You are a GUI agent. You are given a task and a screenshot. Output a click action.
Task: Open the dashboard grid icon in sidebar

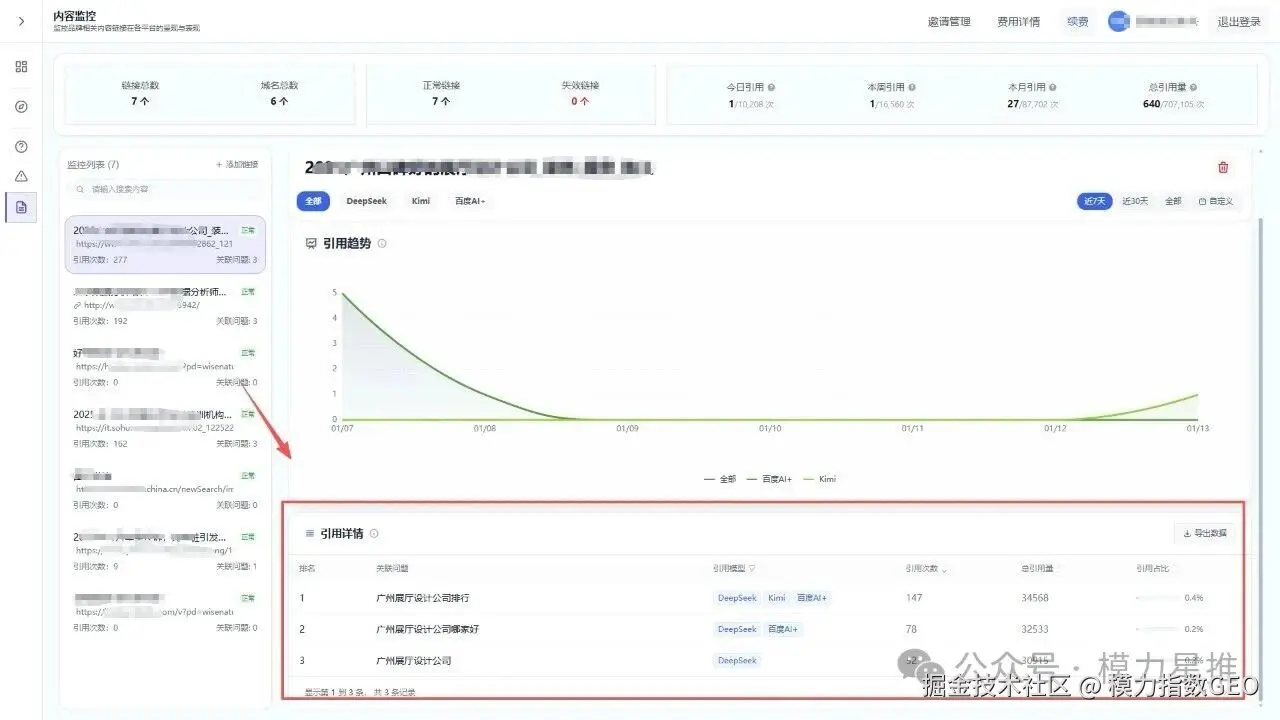[x=20, y=66]
